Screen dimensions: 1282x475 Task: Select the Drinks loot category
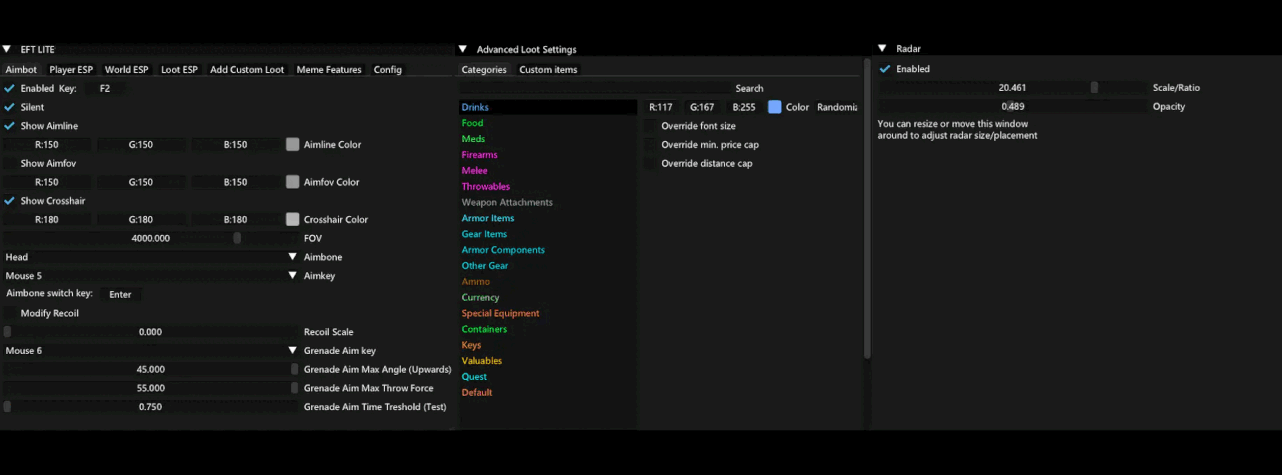point(548,107)
